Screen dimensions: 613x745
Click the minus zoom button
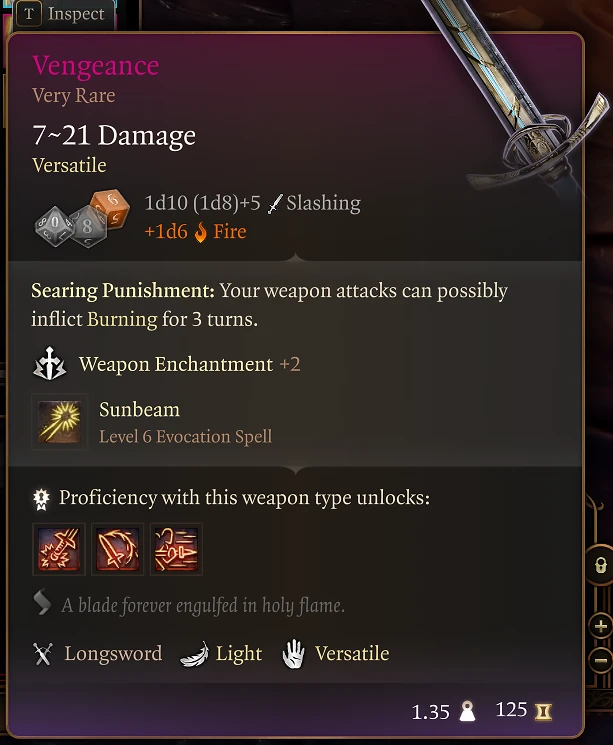click(601, 660)
